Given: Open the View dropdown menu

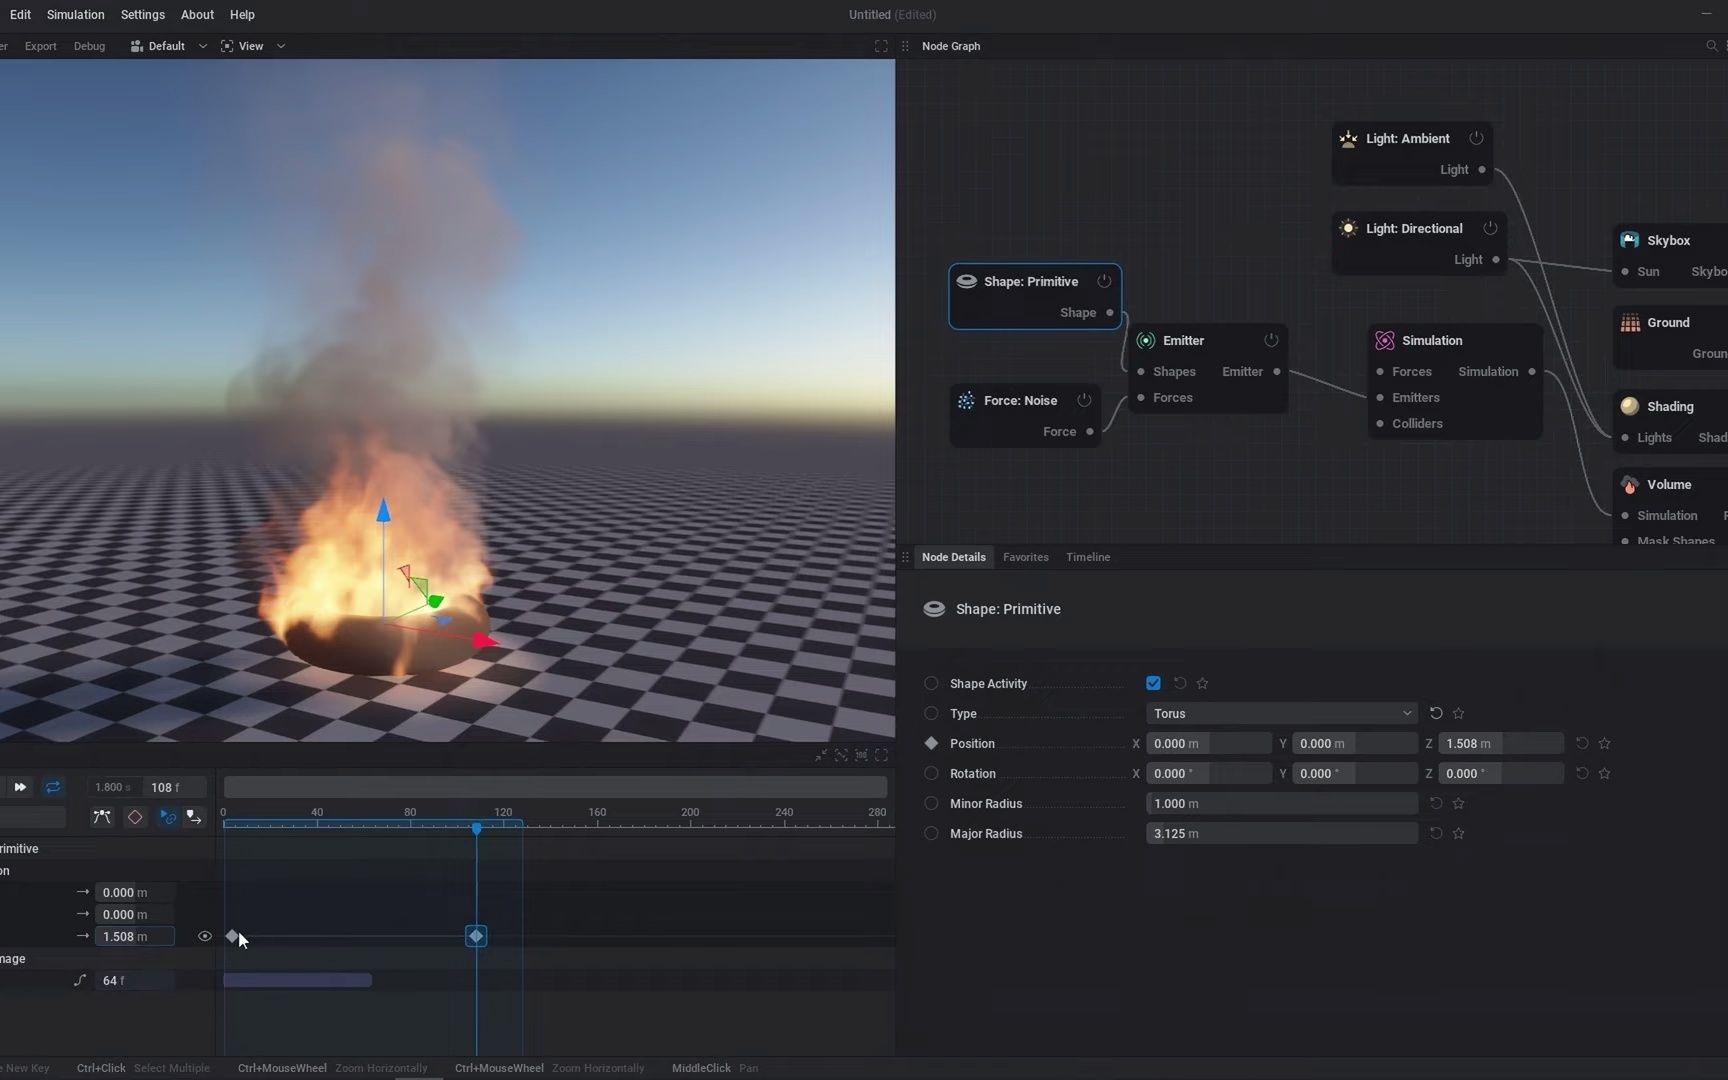Looking at the screenshot, I should pos(253,46).
